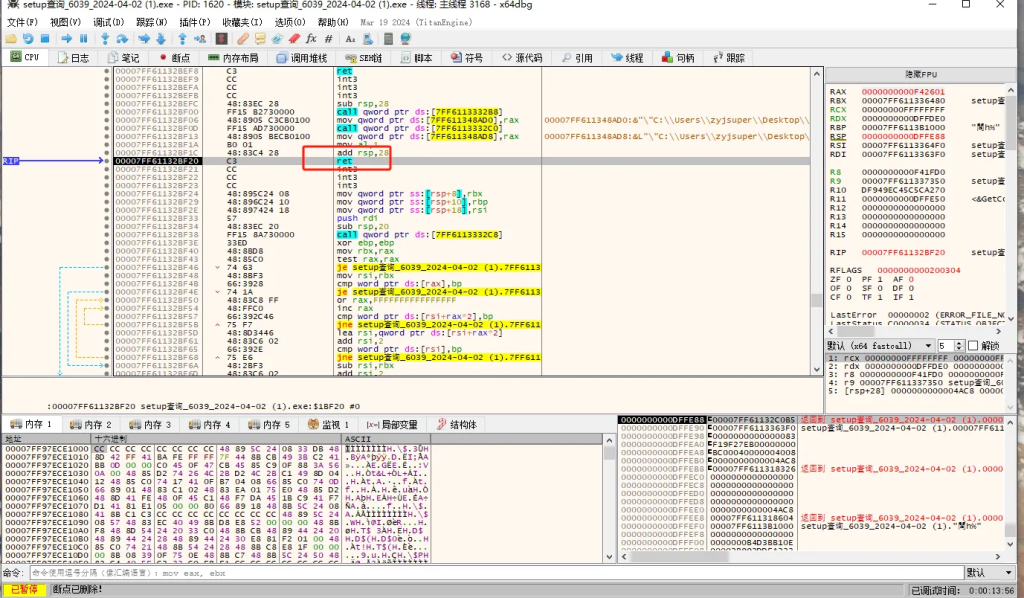Expand the 默认 command type dropdown
Image resolution: width=1024 pixels, height=598 pixels.
987,573
